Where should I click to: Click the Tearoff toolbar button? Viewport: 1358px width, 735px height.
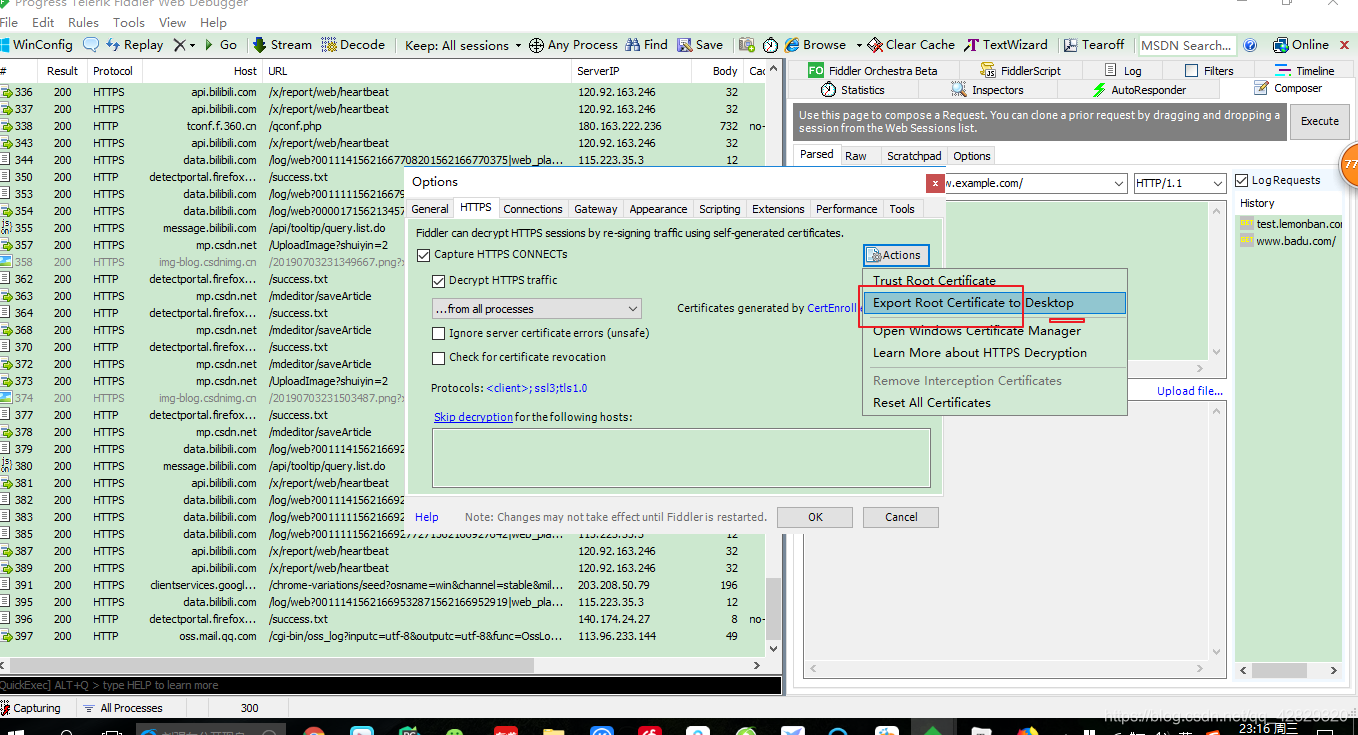pos(1094,45)
